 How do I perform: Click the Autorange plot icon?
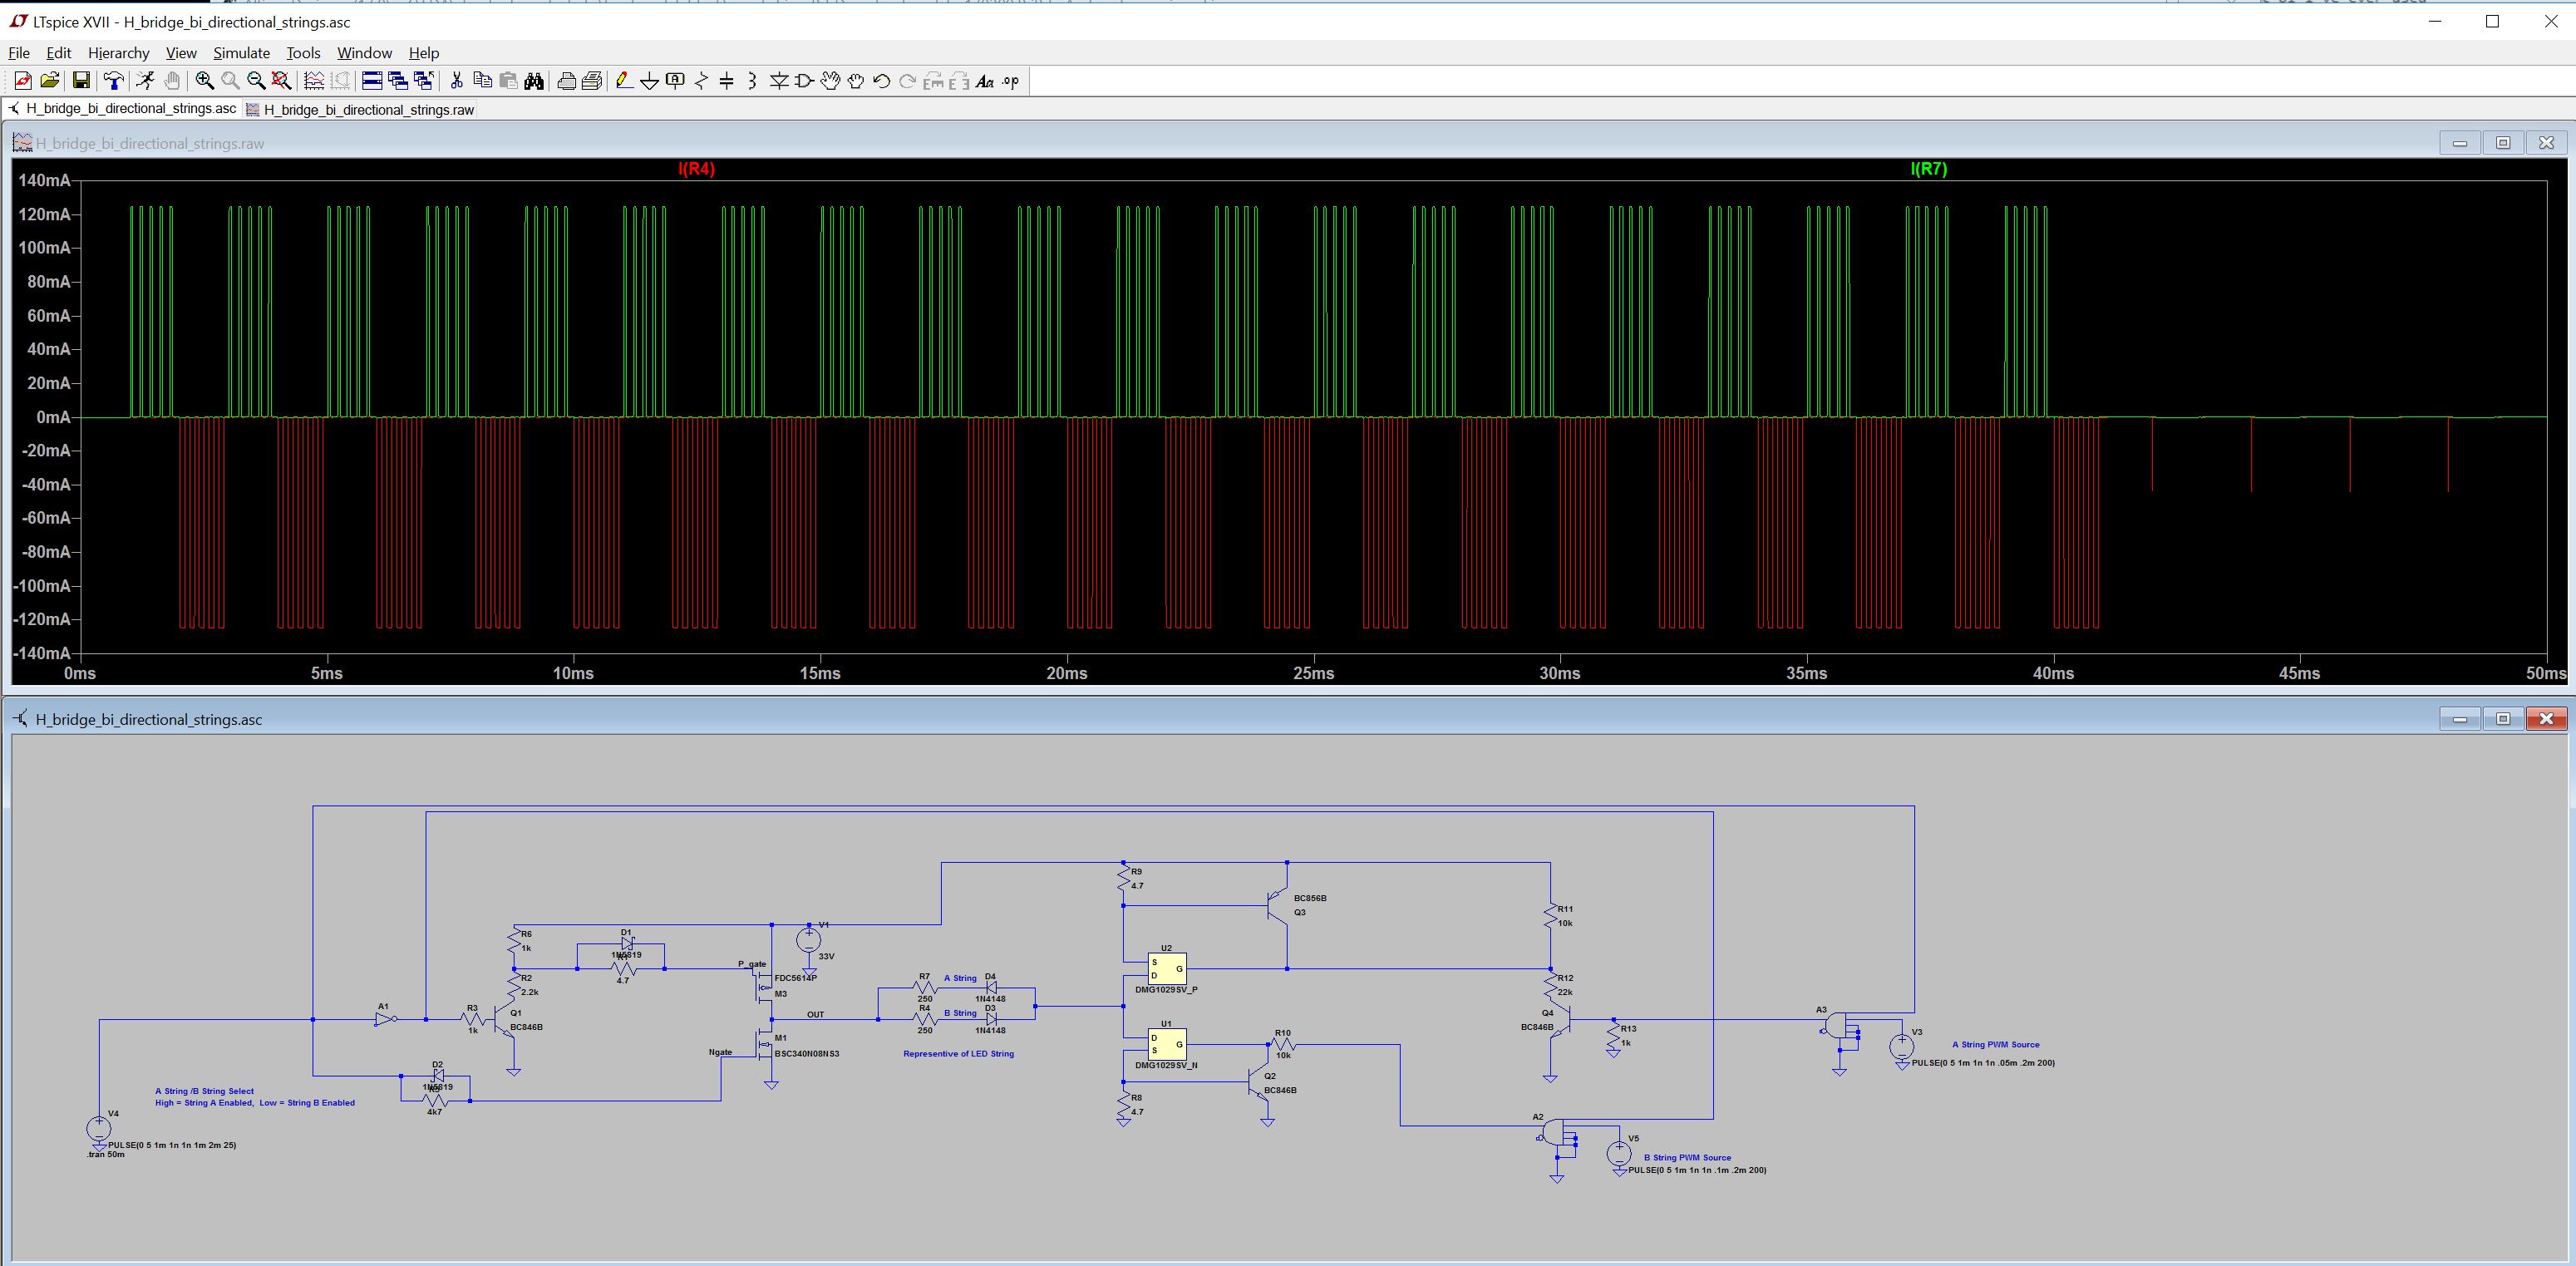tap(314, 81)
